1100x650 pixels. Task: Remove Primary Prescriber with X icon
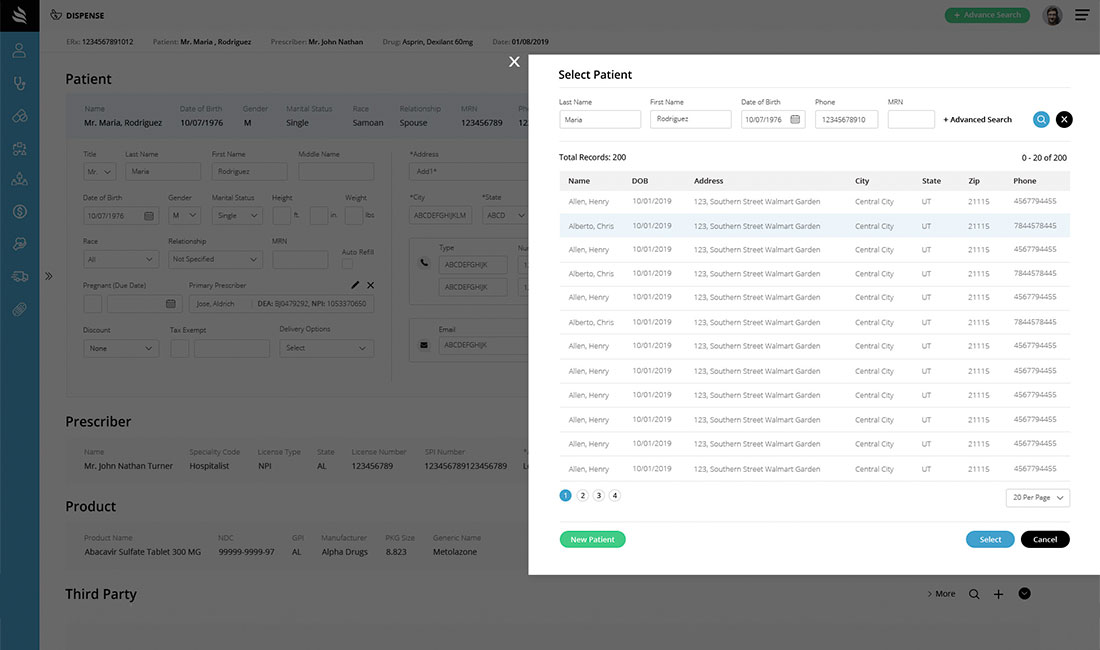(370, 285)
